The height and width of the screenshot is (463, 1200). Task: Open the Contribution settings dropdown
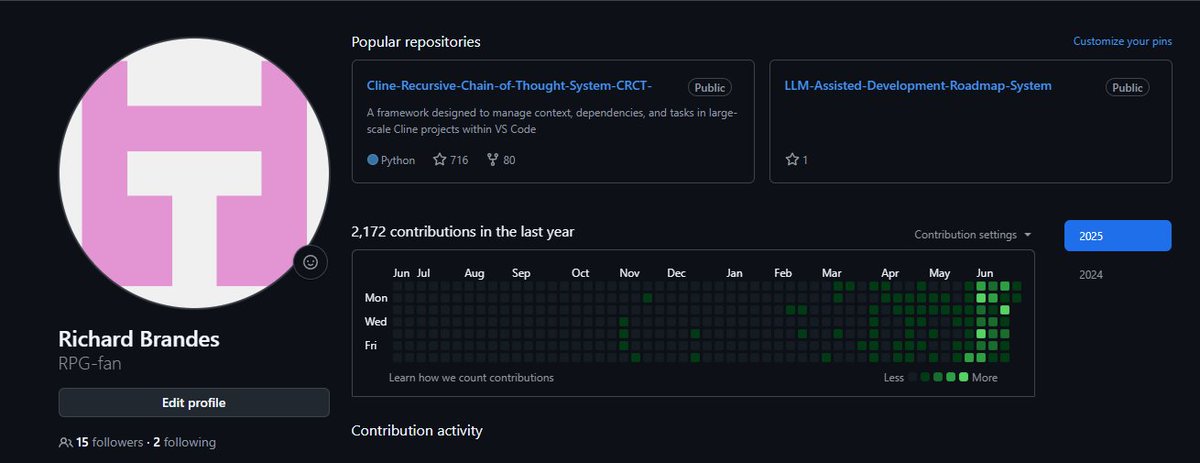coord(973,235)
